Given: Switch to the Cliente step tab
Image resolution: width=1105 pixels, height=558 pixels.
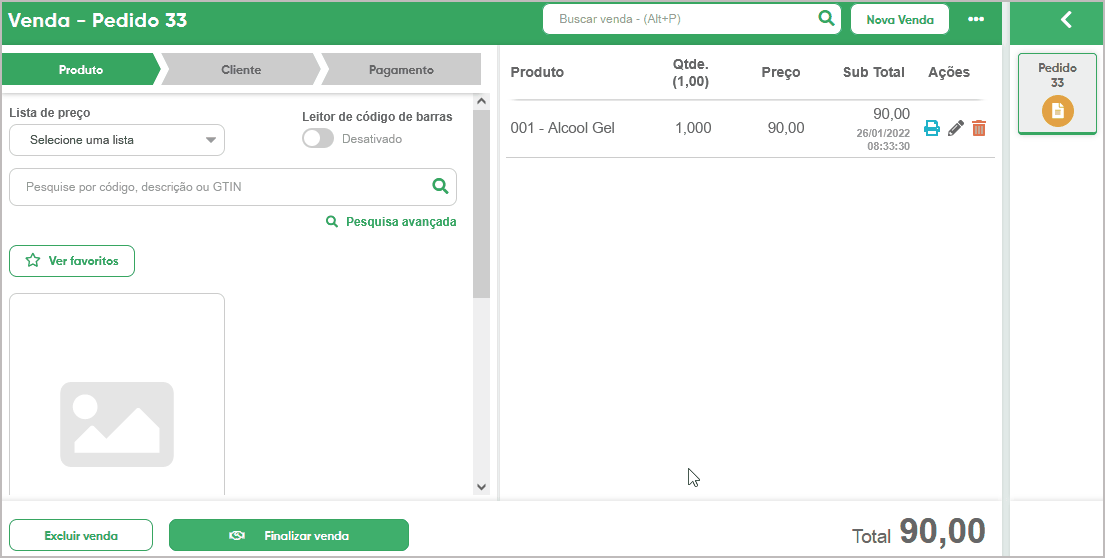Looking at the screenshot, I should [x=241, y=70].
